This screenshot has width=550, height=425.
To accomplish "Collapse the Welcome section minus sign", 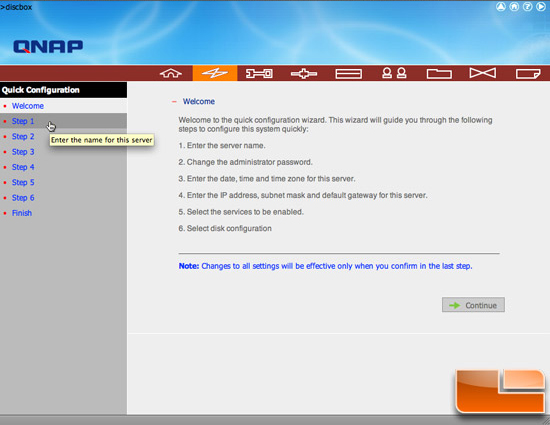I will pos(174,102).
